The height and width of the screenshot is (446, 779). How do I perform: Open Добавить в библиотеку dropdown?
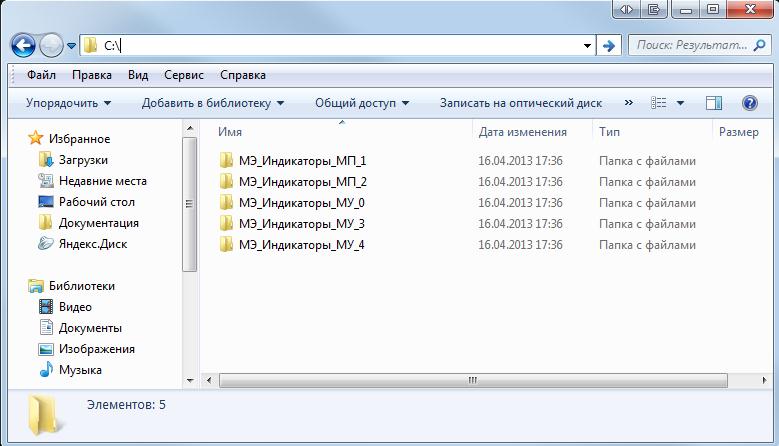(213, 103)
